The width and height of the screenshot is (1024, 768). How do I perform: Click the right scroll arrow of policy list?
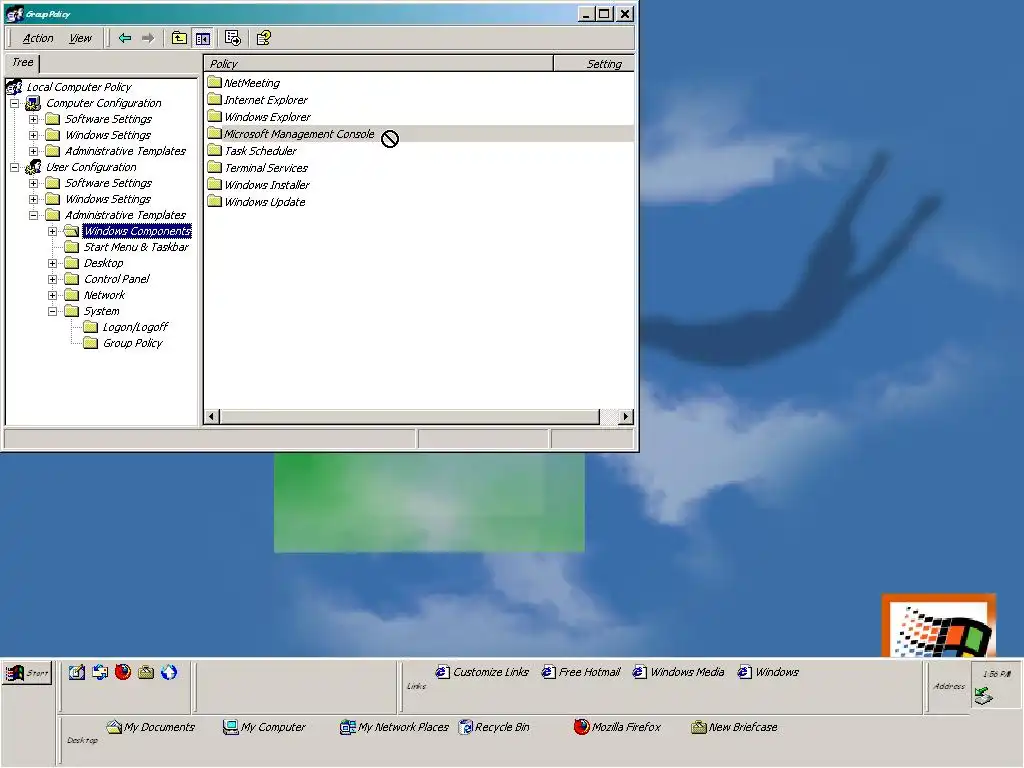(626, 417)
